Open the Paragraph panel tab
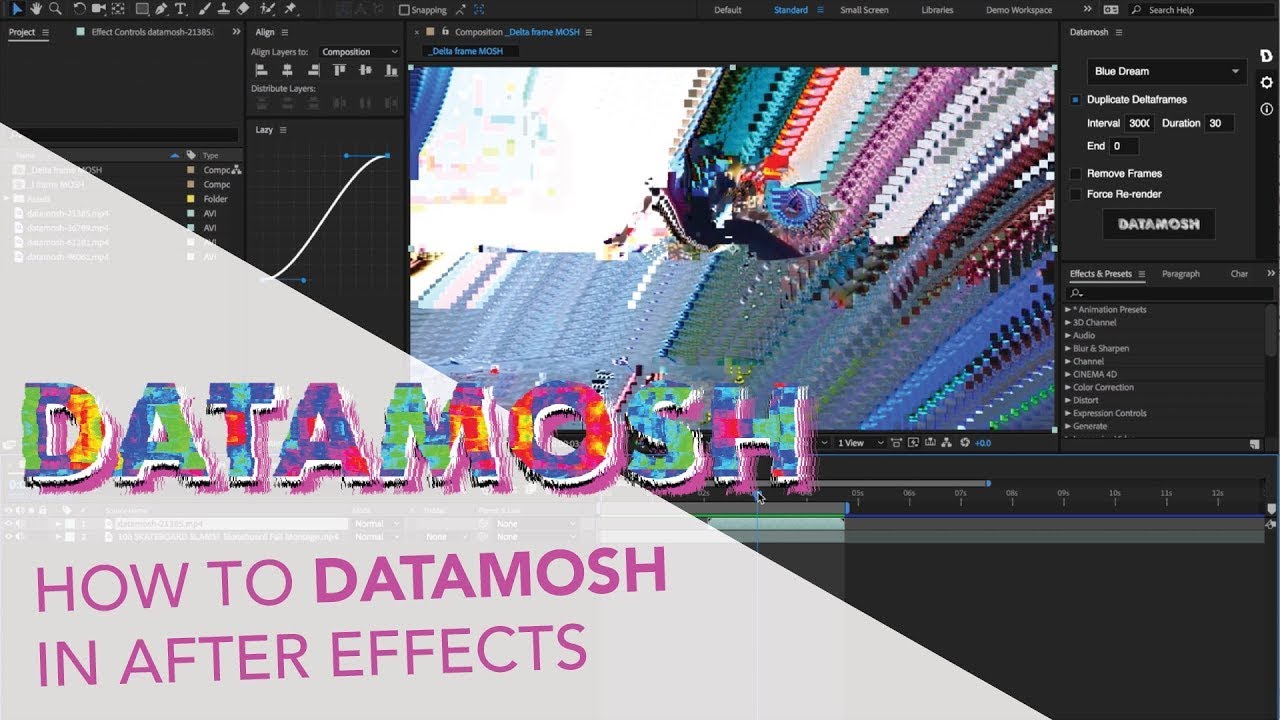1280x720 pixels. click(1181, 274)
